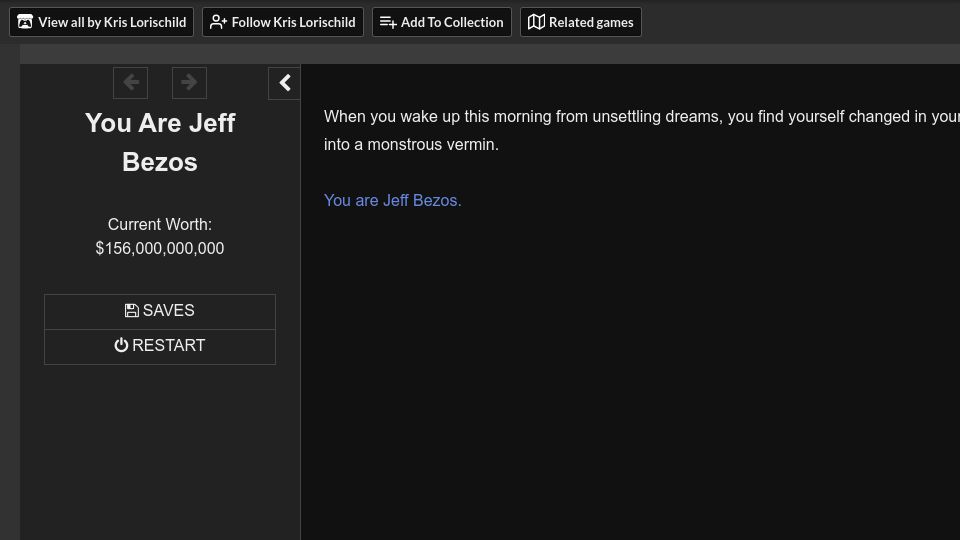960x540 pixels.
Task: Open Related games
Action: (x=580, y=22)
